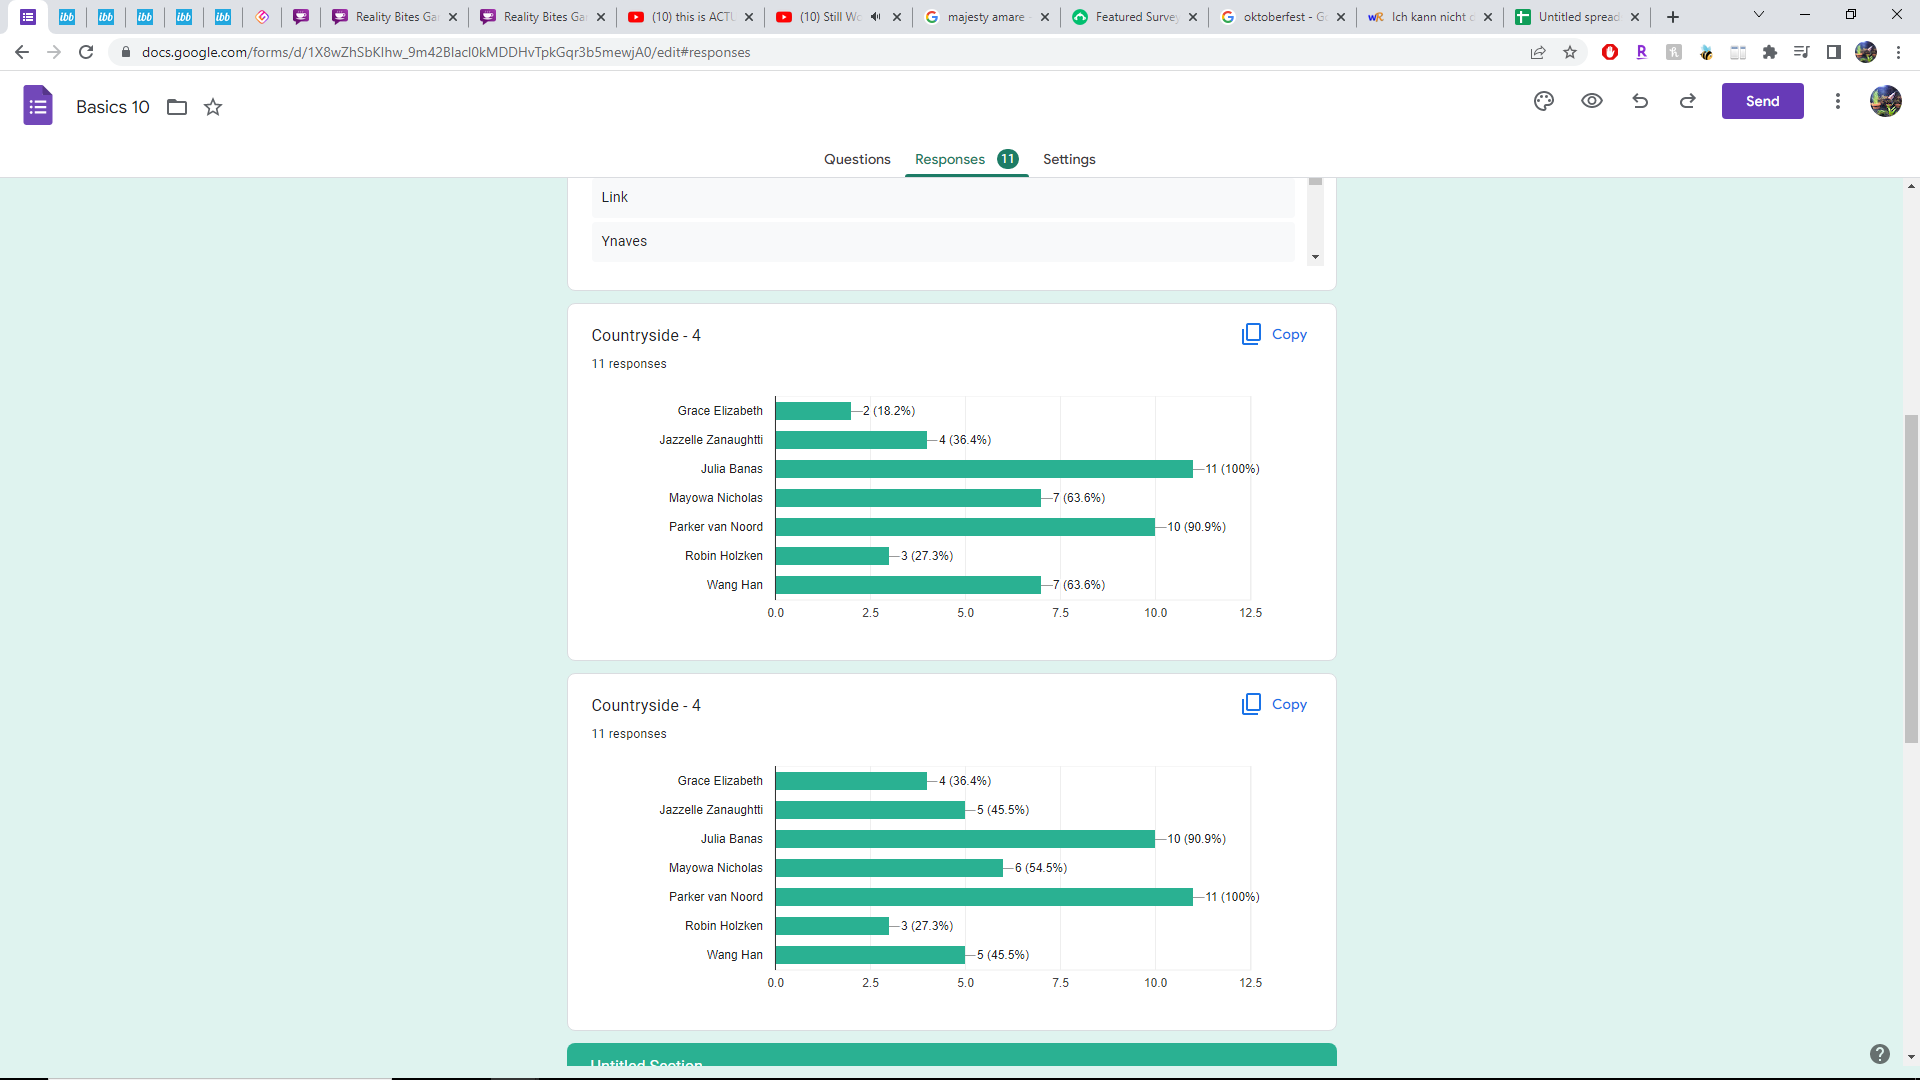This screenshot has height=1080, width=1920.
Task: Open the Customize theme palette
Action: click(x=1544, y=101)
